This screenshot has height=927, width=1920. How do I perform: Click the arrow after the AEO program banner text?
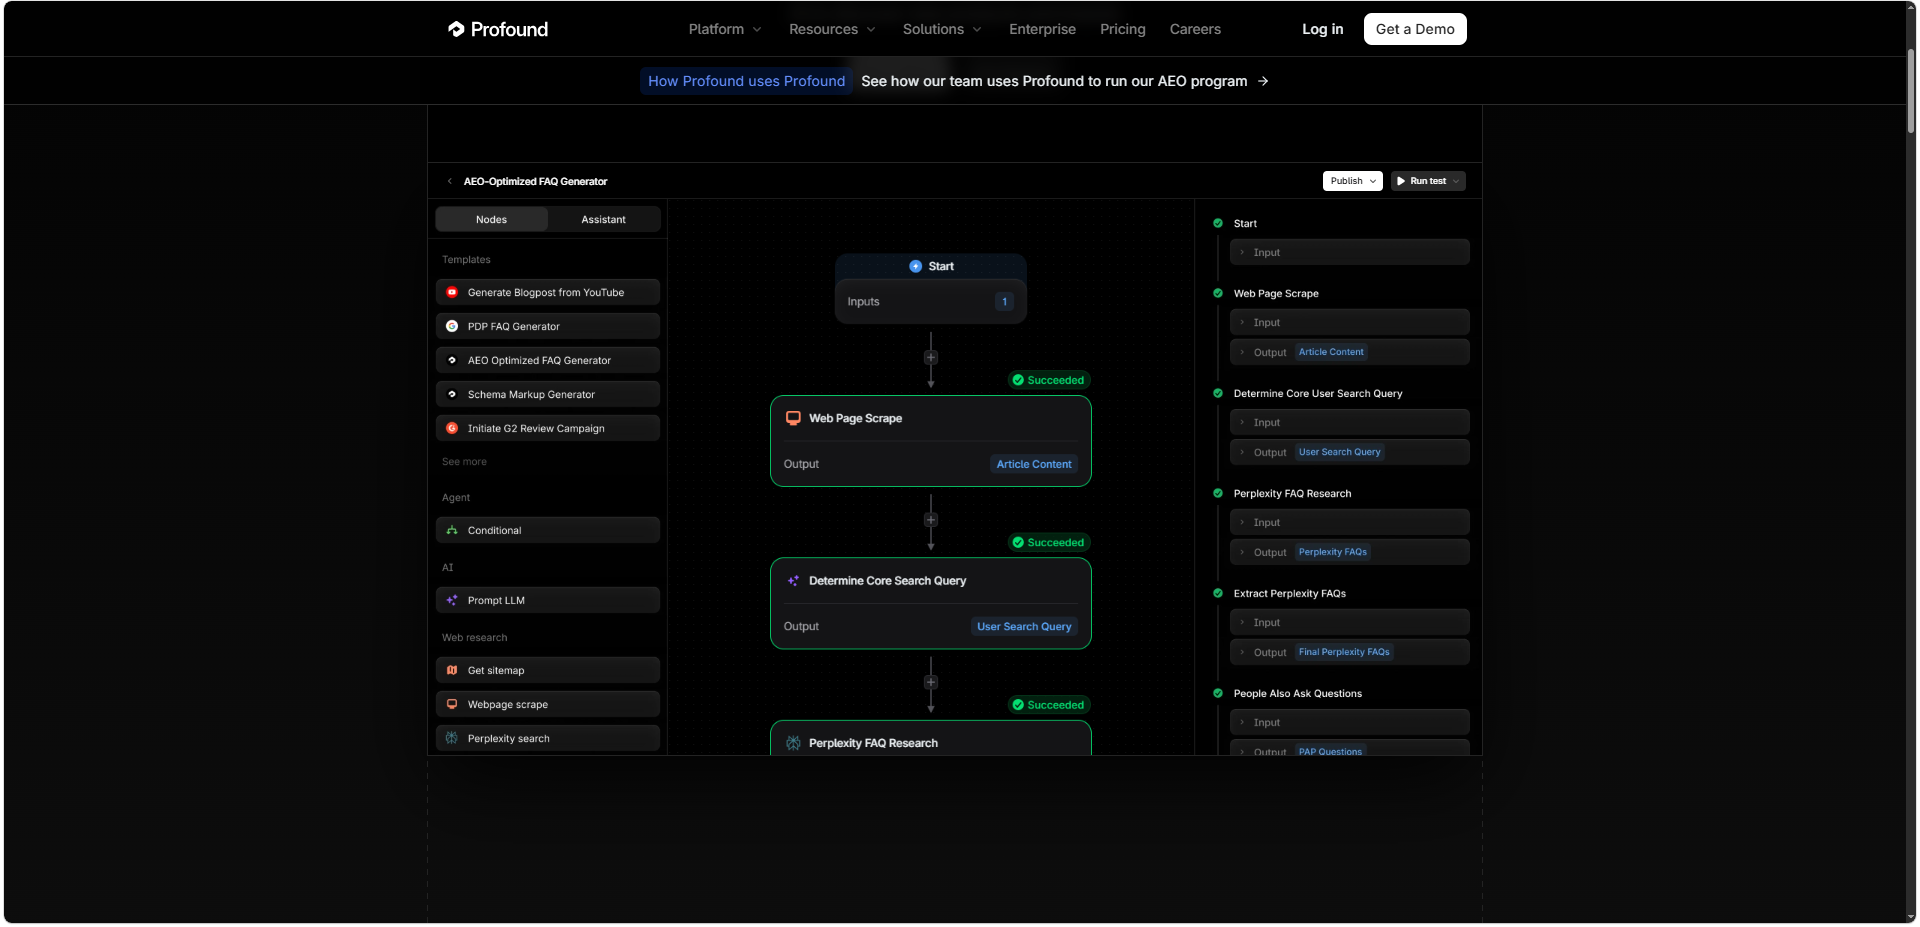coord(1263,81)
